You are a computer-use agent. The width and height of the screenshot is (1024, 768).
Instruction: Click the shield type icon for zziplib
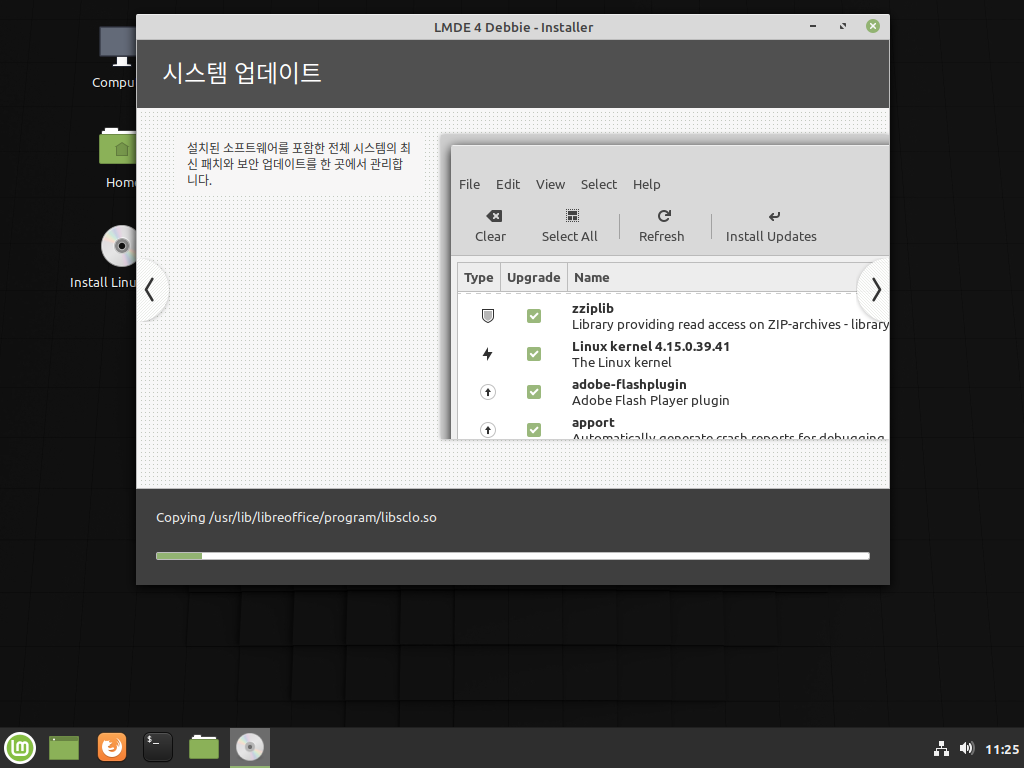pos(488,316)
